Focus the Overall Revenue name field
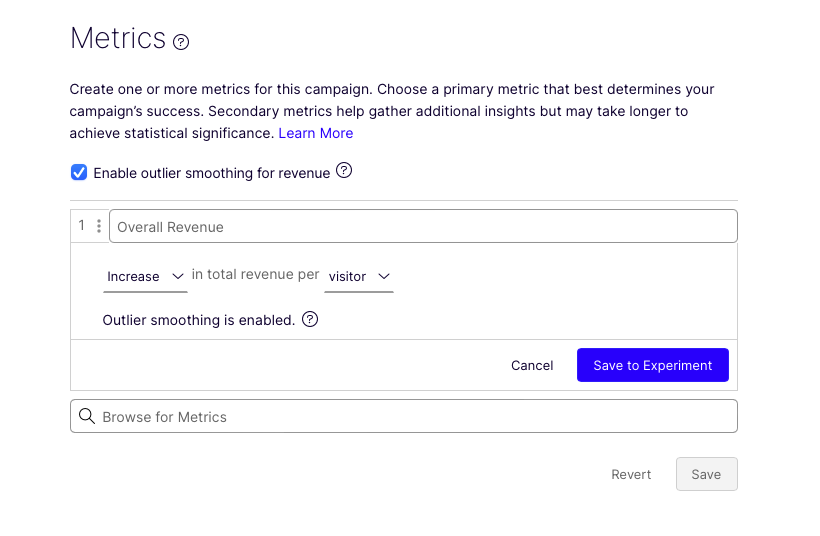The height and width of the screenshot is (536, 820). pyautogui.click(x=423, y=226)
